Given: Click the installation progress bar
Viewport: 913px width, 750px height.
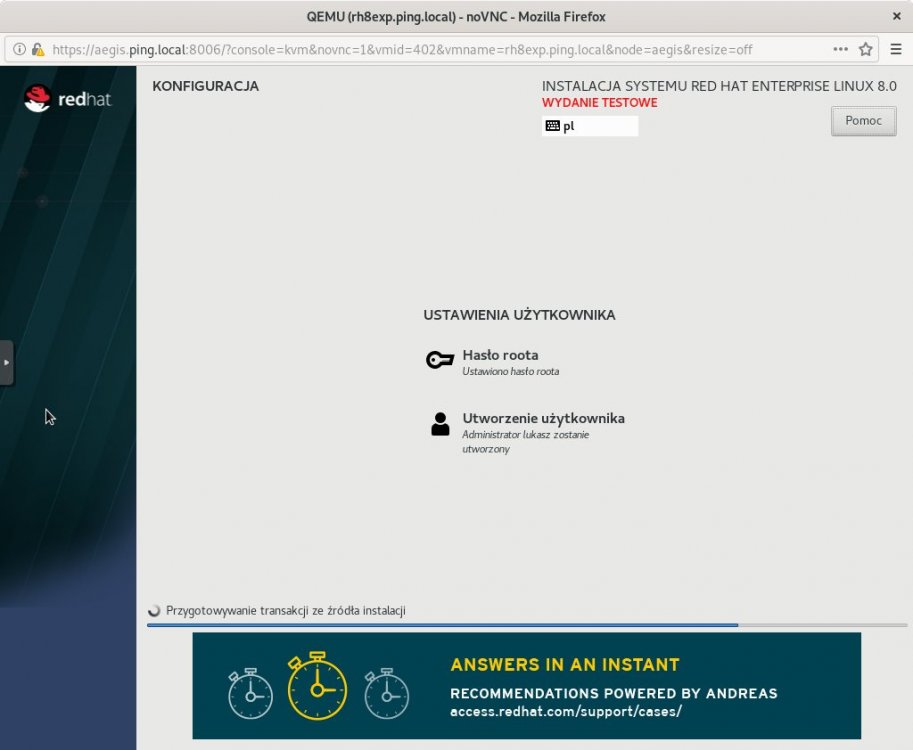Looking at the screenshot, I should (527, 625).
